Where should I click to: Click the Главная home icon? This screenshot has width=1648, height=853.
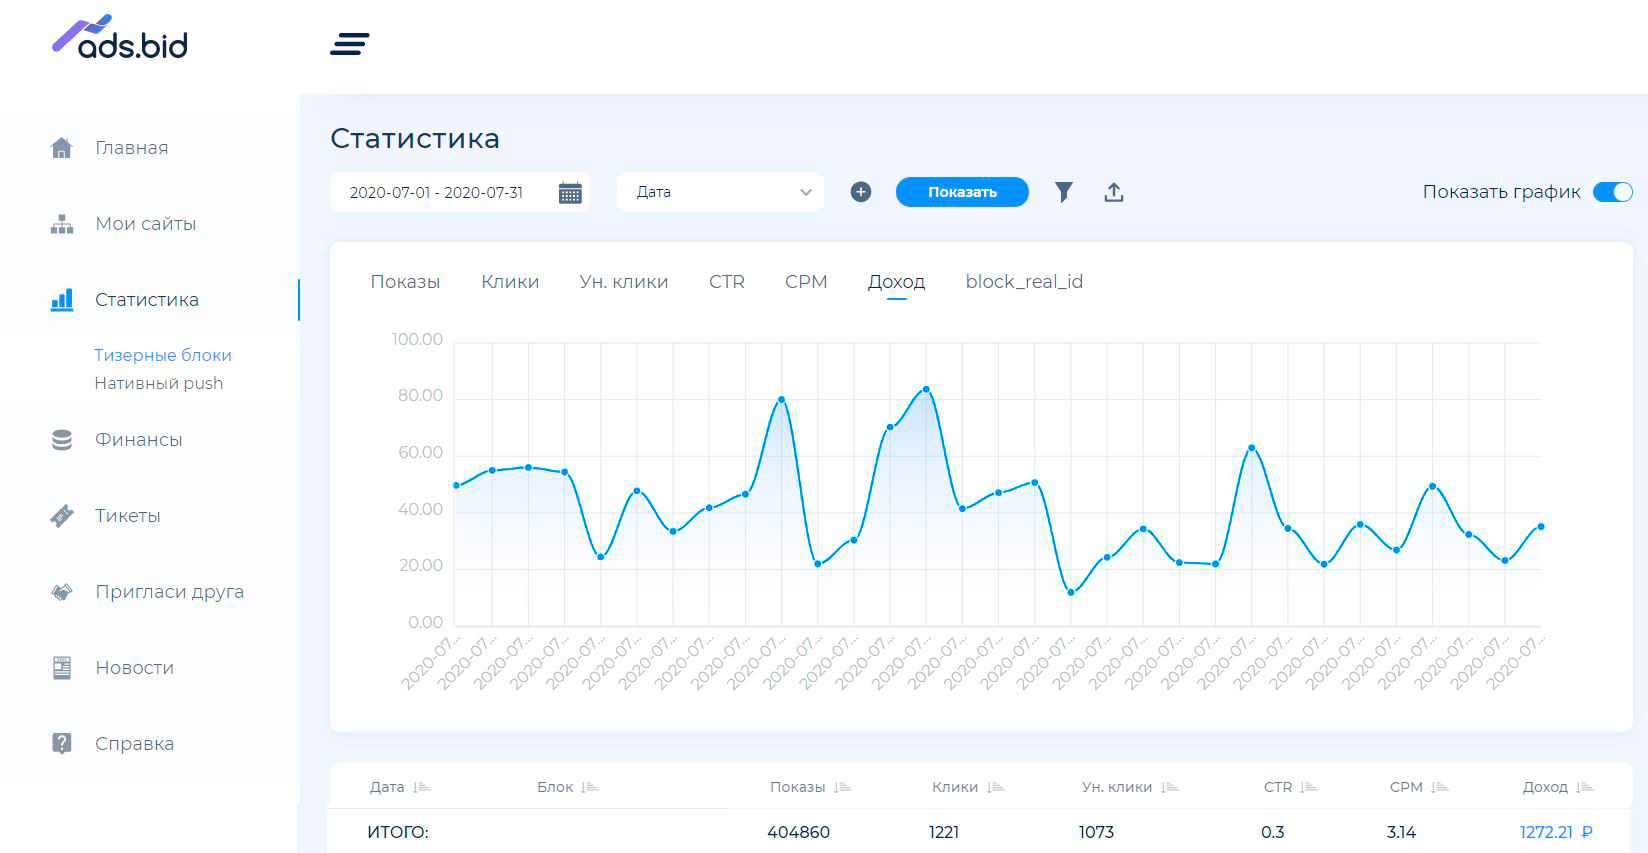(62, 148)
